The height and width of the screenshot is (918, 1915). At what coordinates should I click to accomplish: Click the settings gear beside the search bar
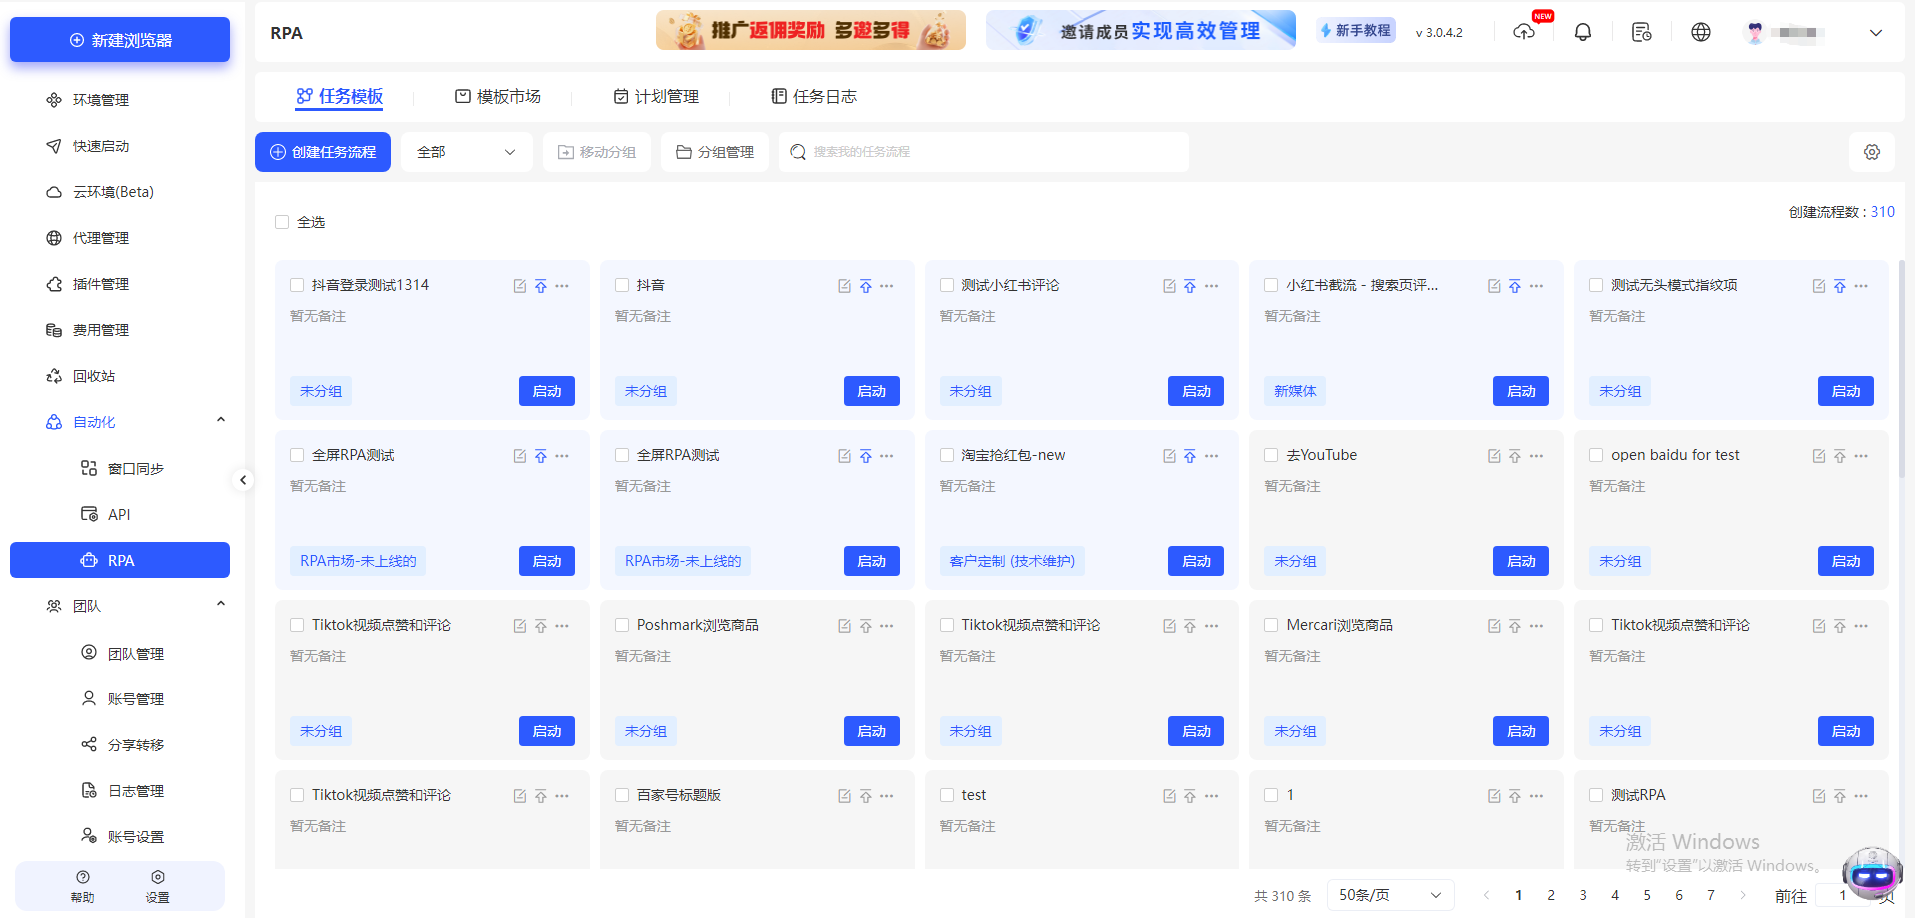pos(1871,151)
